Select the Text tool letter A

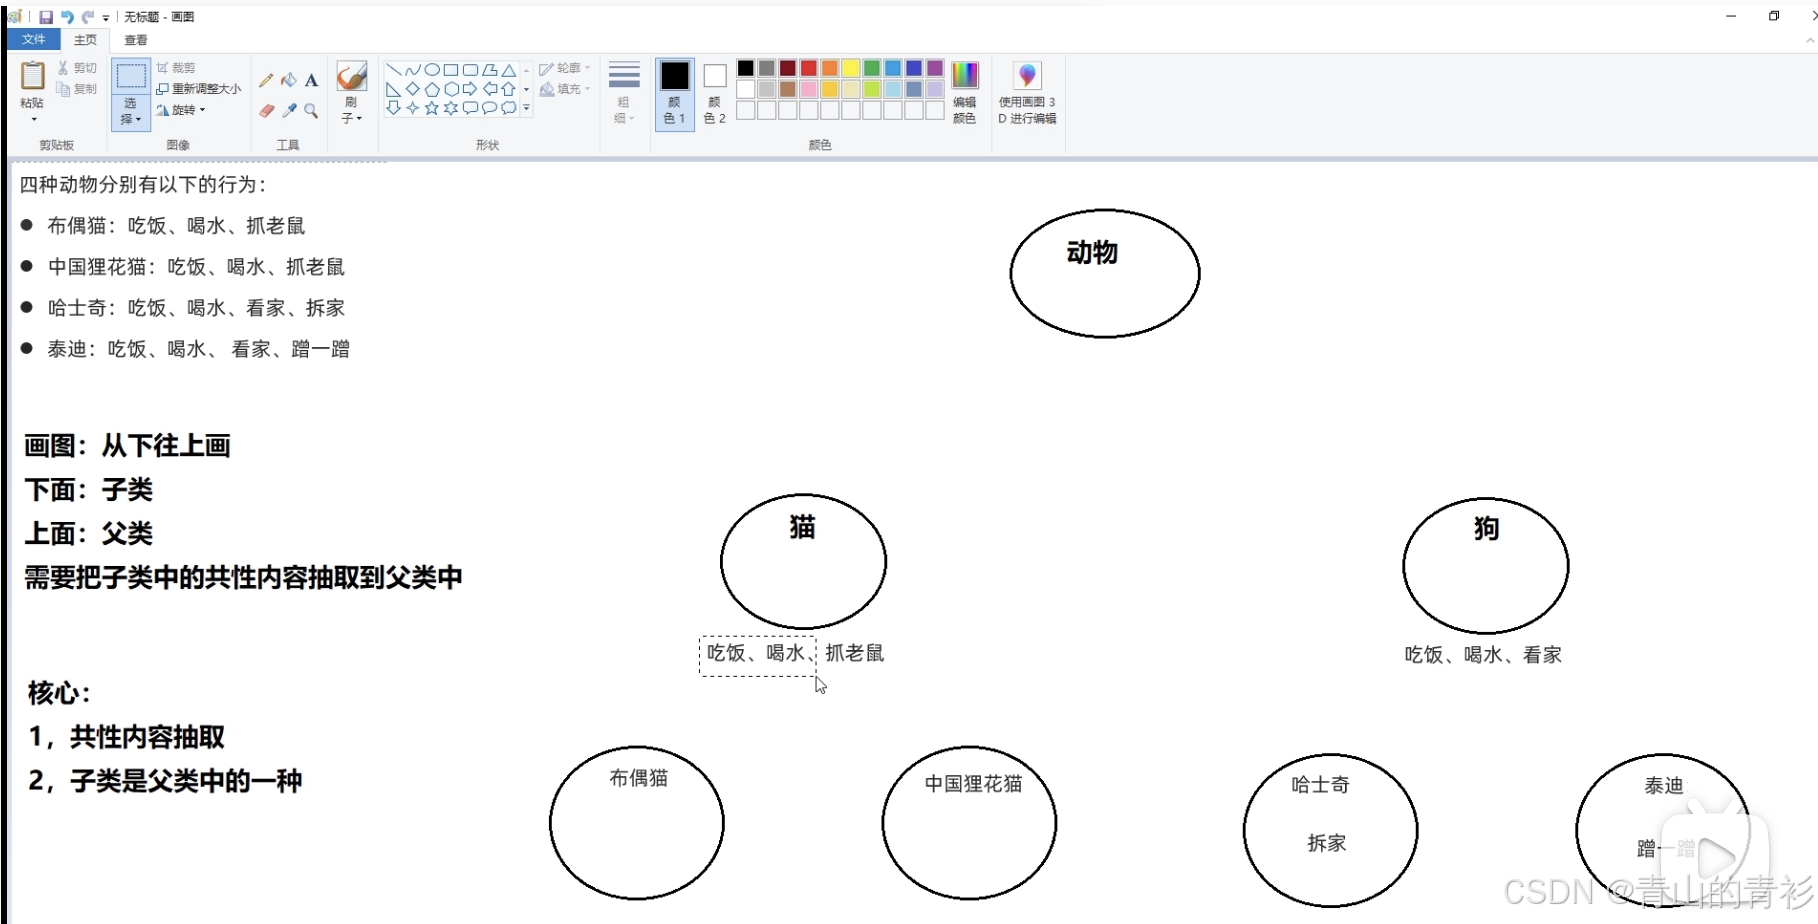pyautogui.click(x=311, y=81)
